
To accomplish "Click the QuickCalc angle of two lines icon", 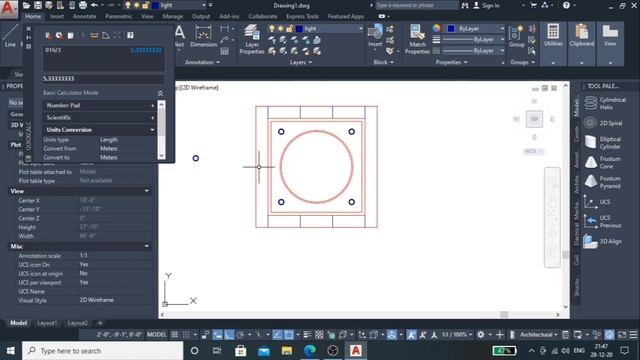I will 106,36.
